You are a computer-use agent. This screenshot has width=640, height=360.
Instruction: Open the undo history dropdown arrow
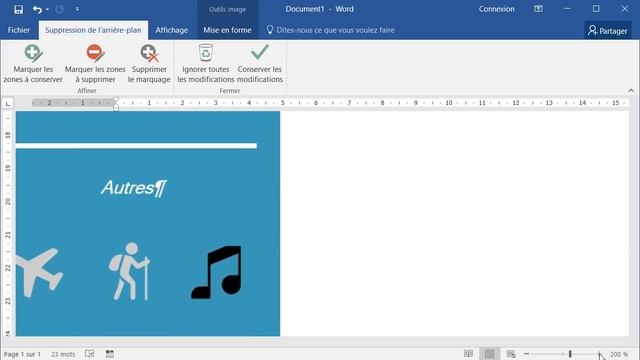click(x=47, y=9)
